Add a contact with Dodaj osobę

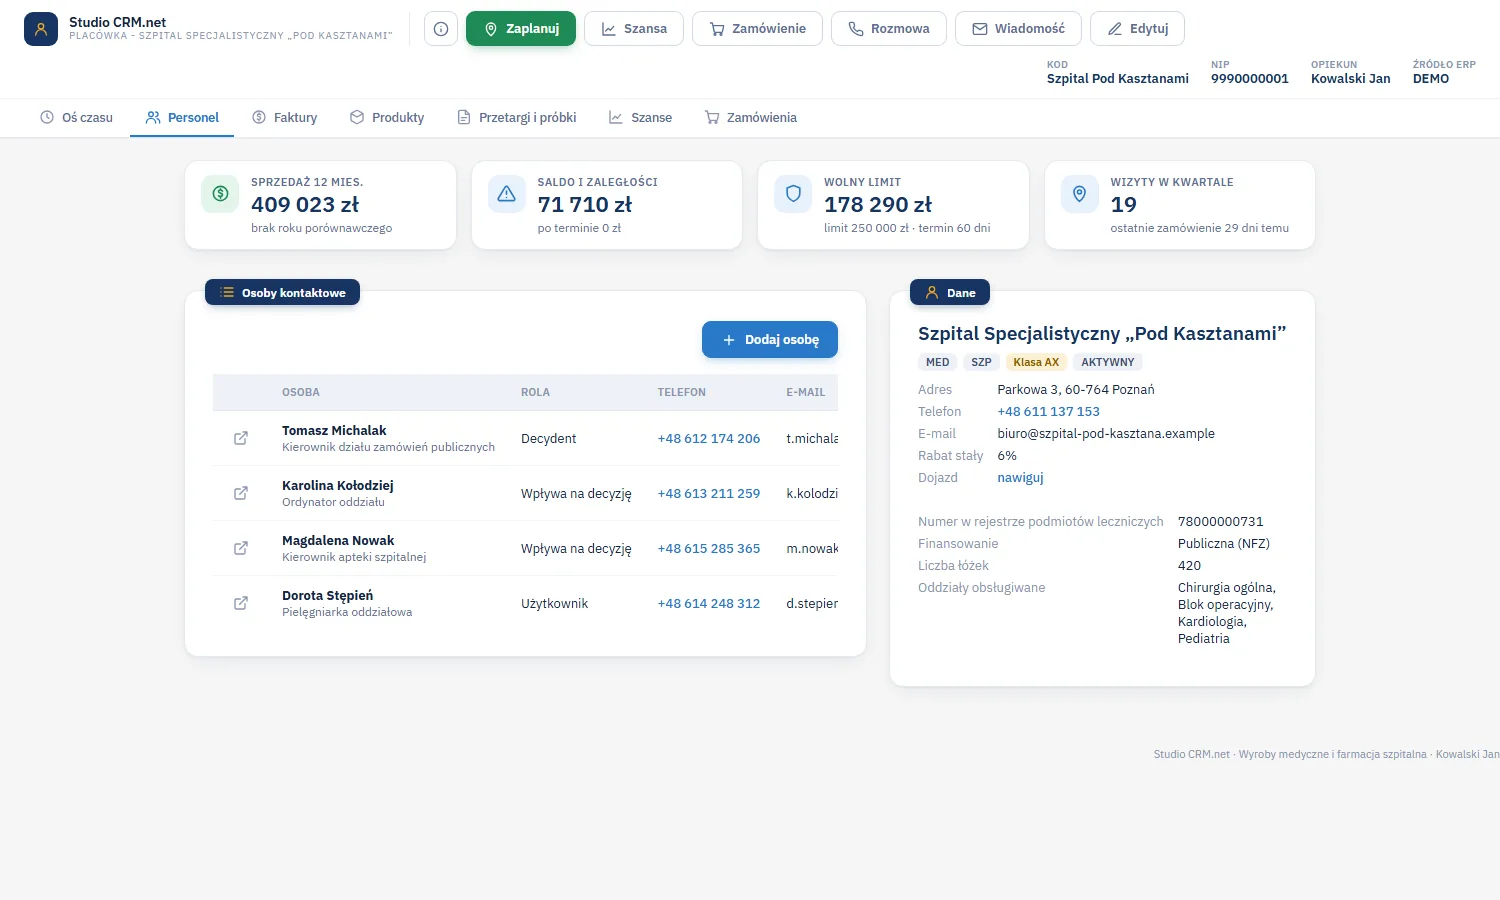pyautogui.click(x=770, y=340)
